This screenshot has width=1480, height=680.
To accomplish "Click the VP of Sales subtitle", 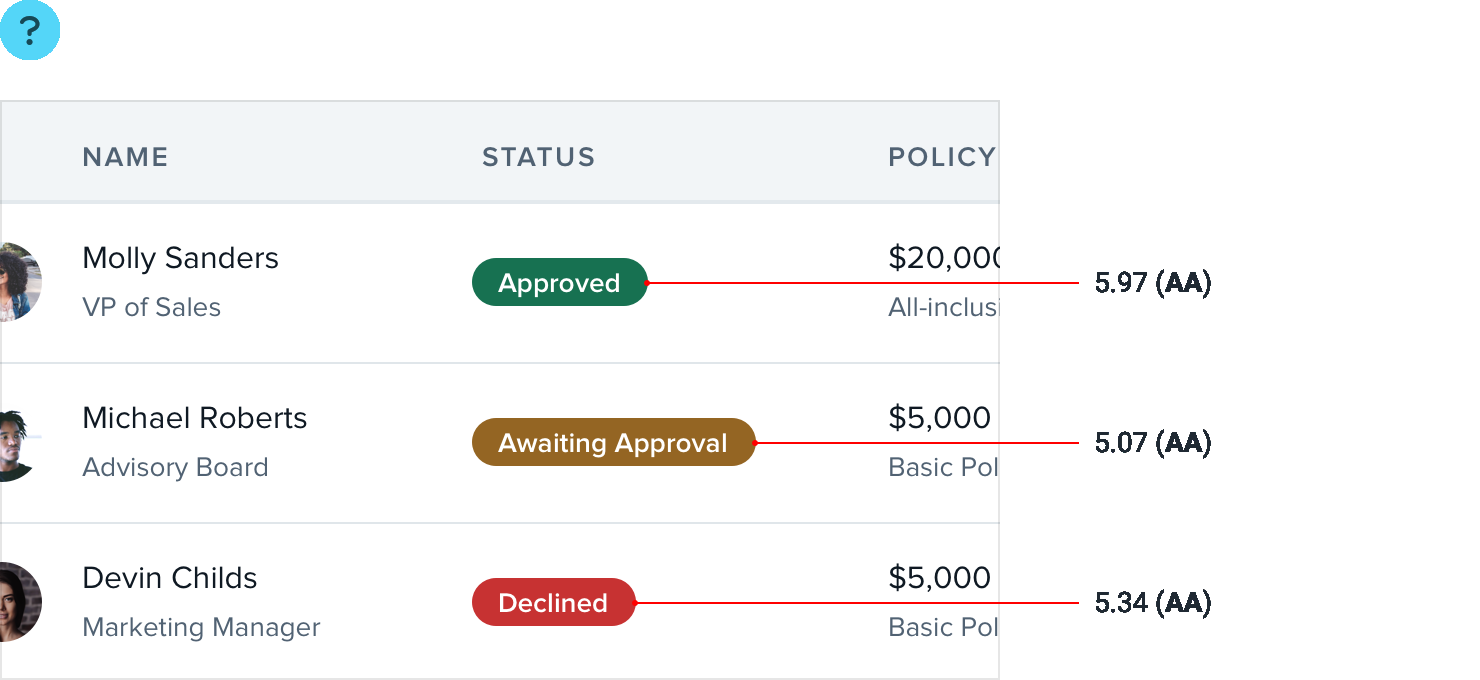I will click(151, 307).
